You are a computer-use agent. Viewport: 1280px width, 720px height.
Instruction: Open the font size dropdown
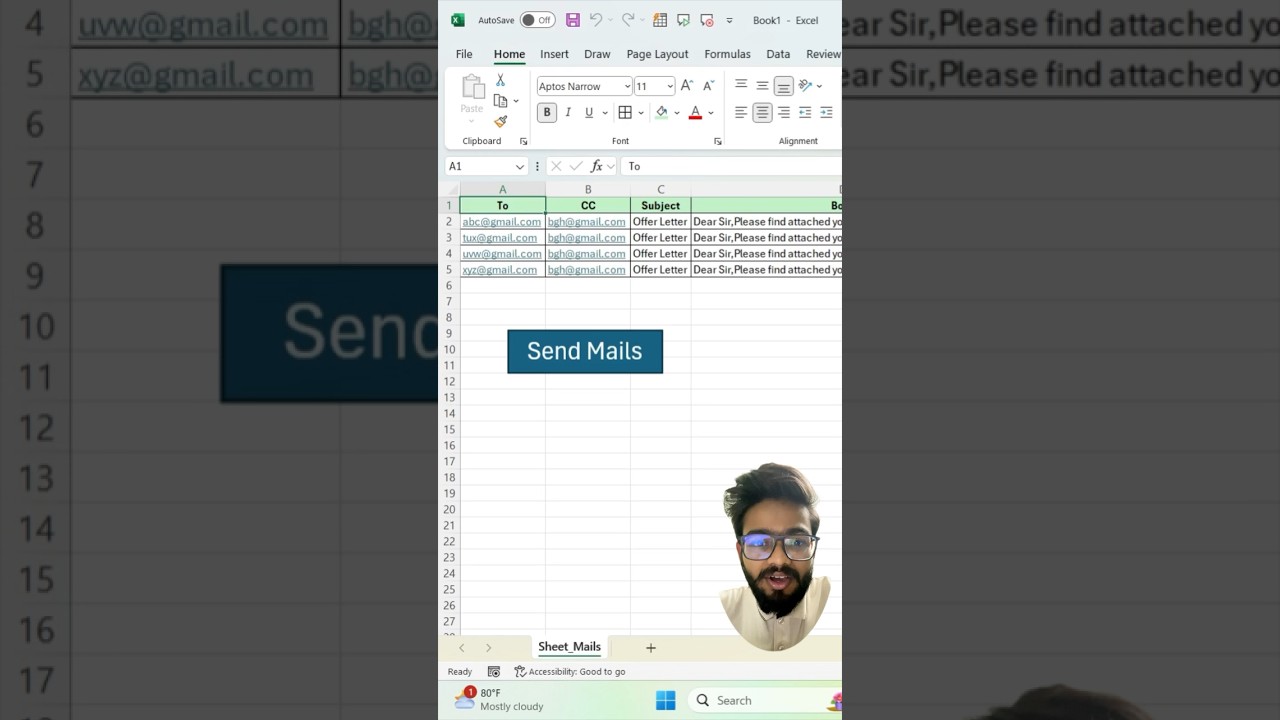670,86
